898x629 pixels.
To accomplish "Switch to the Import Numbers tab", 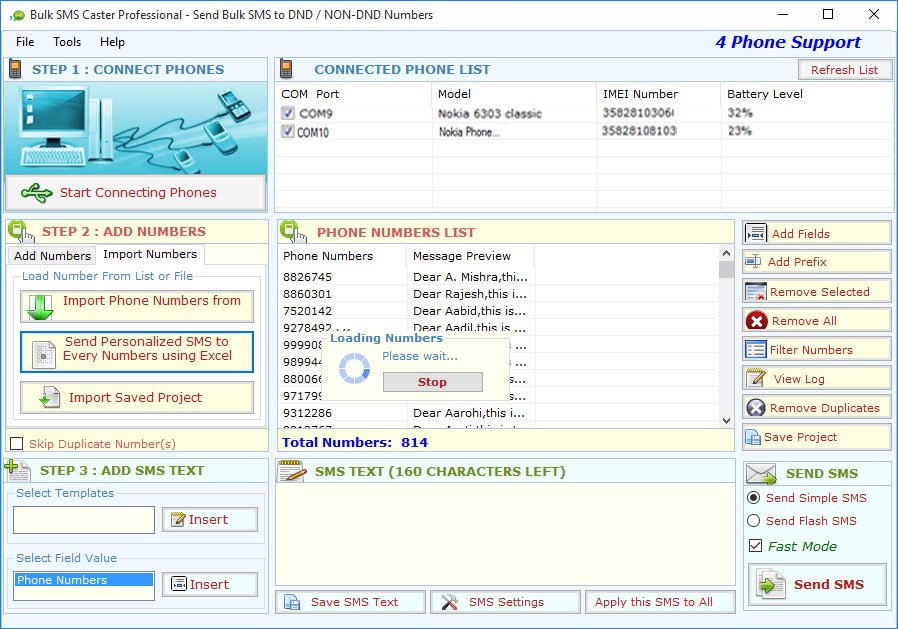I will click(150, 254).
